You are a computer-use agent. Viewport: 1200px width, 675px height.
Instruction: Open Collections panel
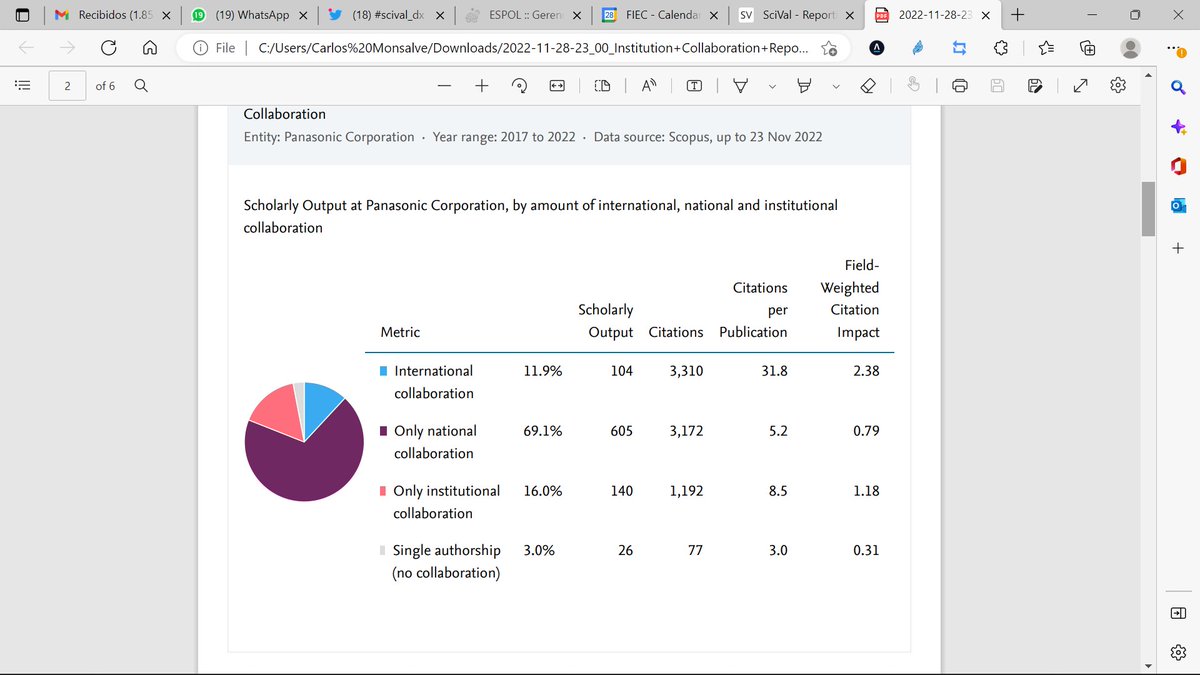(x=1088, y=48)
